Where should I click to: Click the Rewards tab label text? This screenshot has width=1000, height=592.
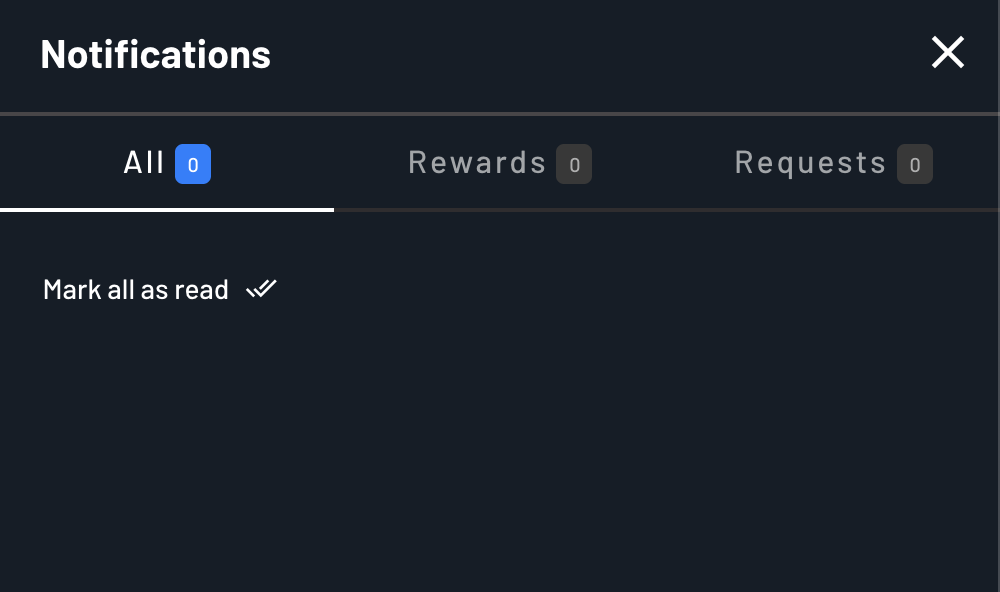coord(478,162)
